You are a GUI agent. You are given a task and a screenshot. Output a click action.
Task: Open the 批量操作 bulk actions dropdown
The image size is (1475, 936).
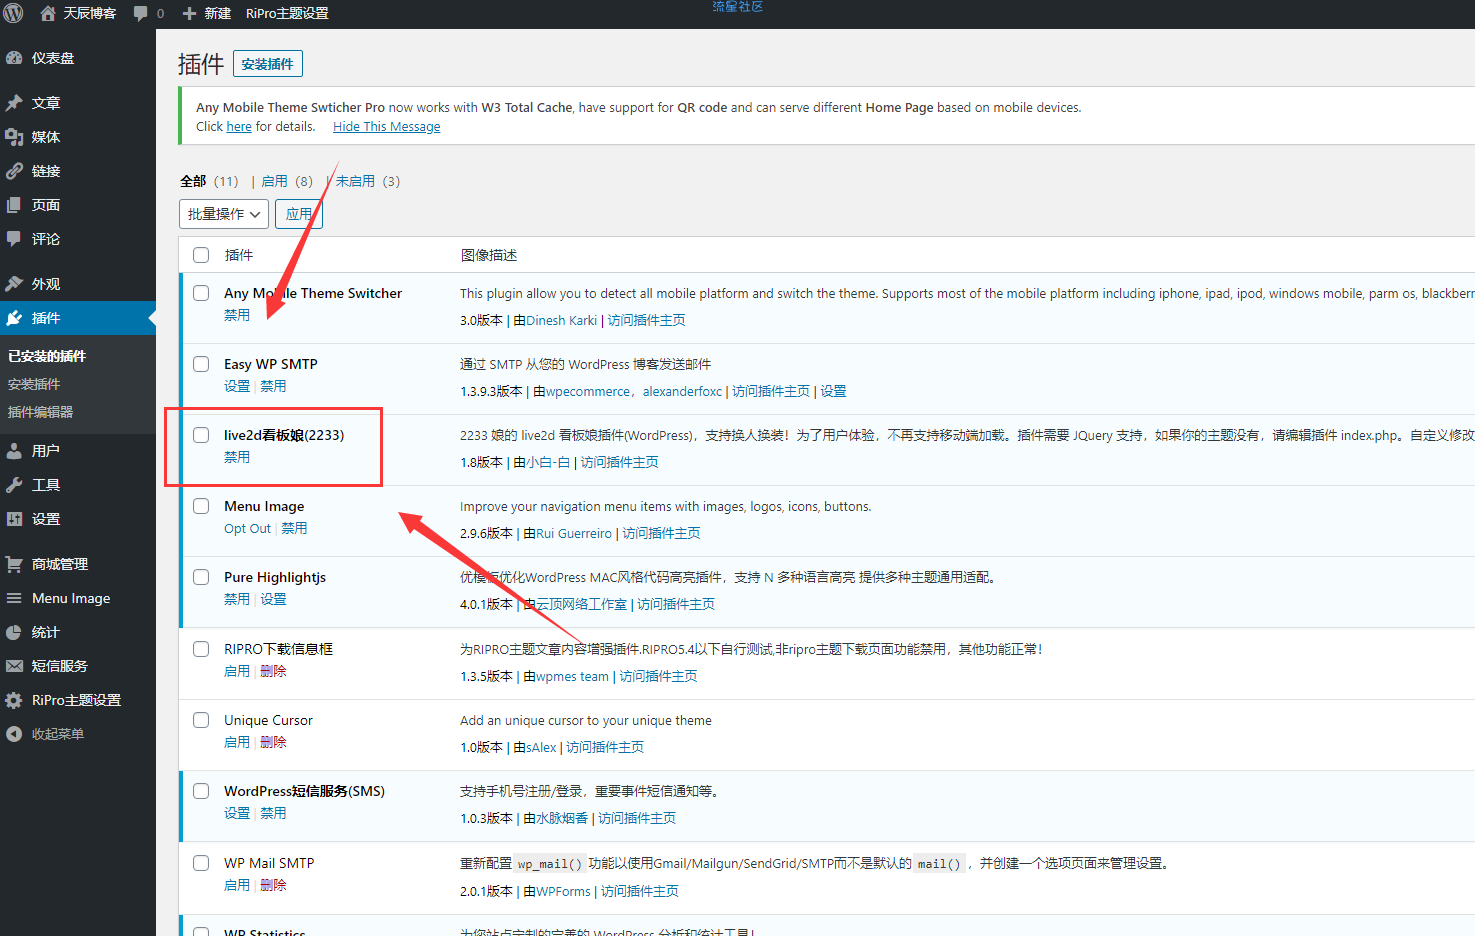pyautogui.click(x=224, y=214)
